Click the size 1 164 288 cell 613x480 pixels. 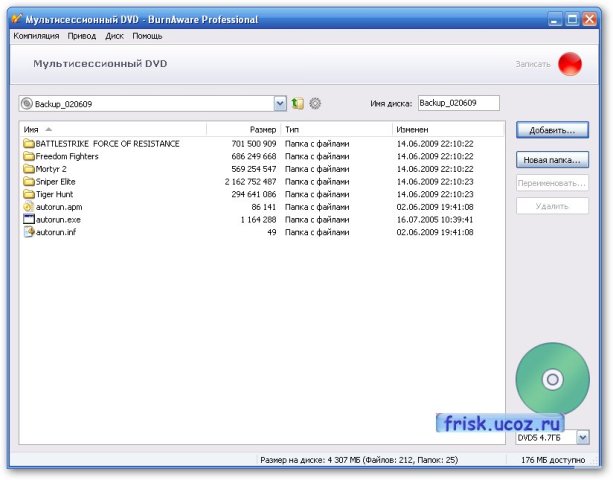pos(258,220)
